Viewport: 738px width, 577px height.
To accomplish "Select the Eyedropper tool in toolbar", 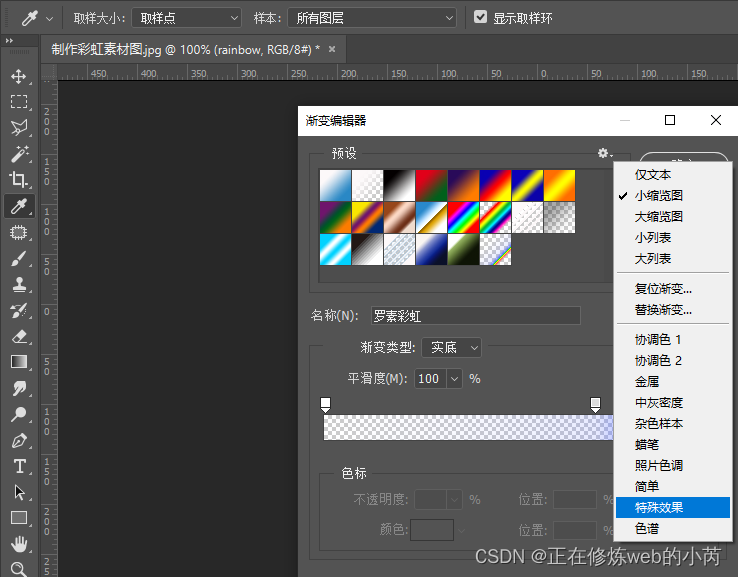I will click(19, 206).
